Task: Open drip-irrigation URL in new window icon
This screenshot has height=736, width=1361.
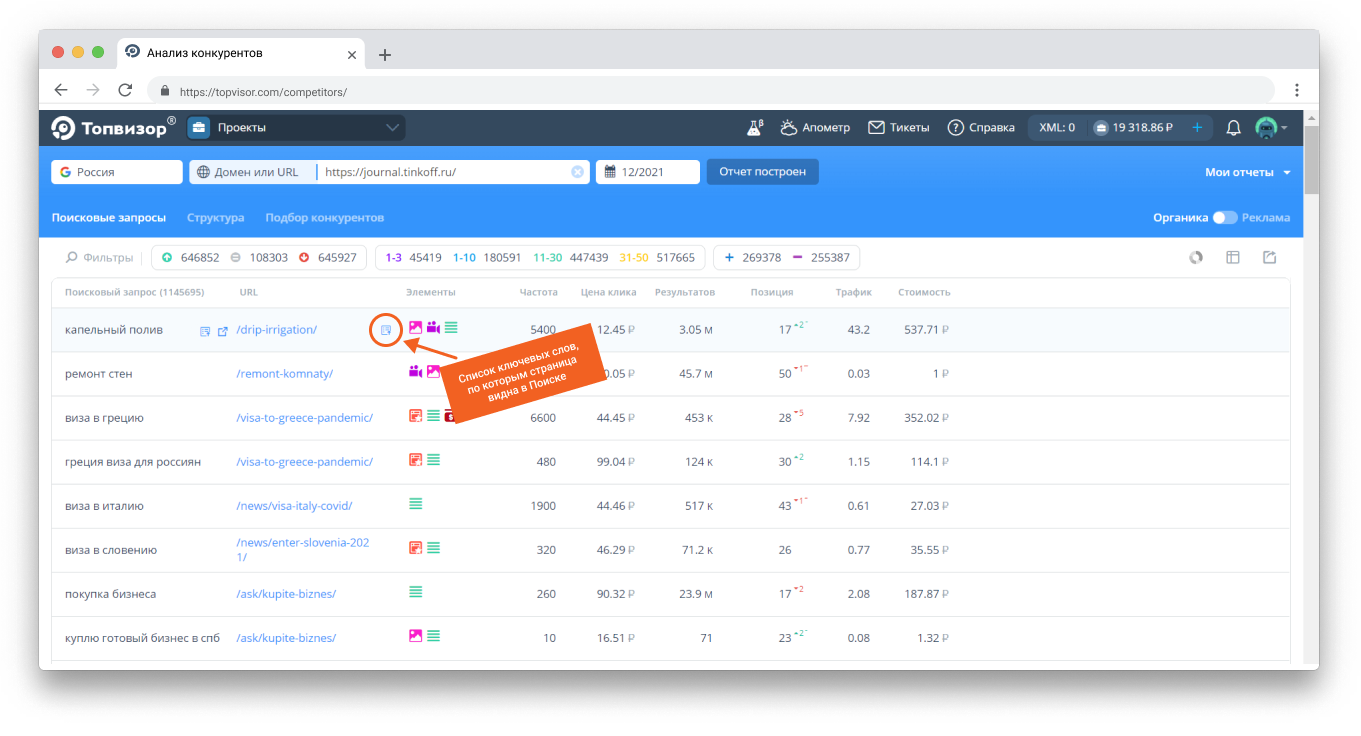Action: coord(223,331)
